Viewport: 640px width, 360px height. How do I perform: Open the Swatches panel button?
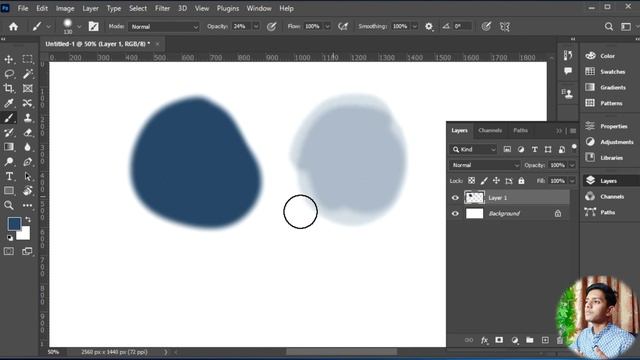click(605, 71)
